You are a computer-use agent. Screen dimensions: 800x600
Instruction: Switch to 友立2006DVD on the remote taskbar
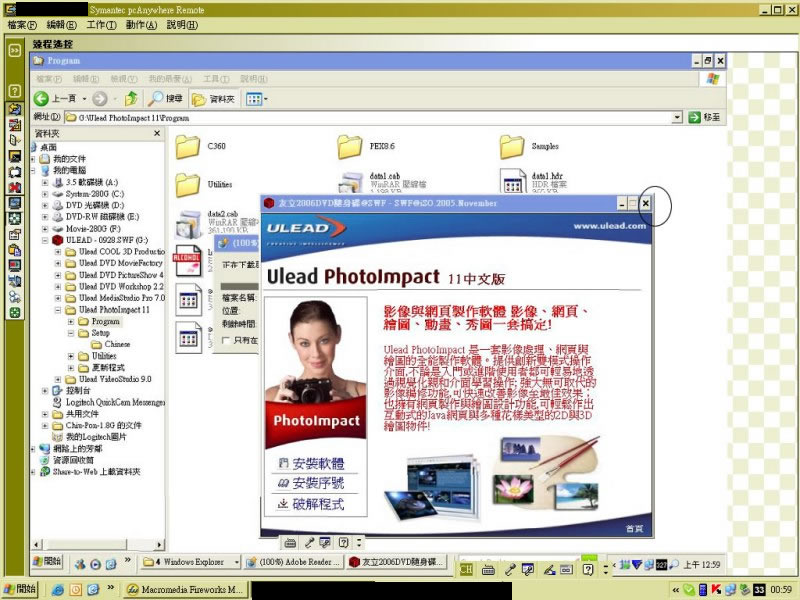click(x=396, y=562)
